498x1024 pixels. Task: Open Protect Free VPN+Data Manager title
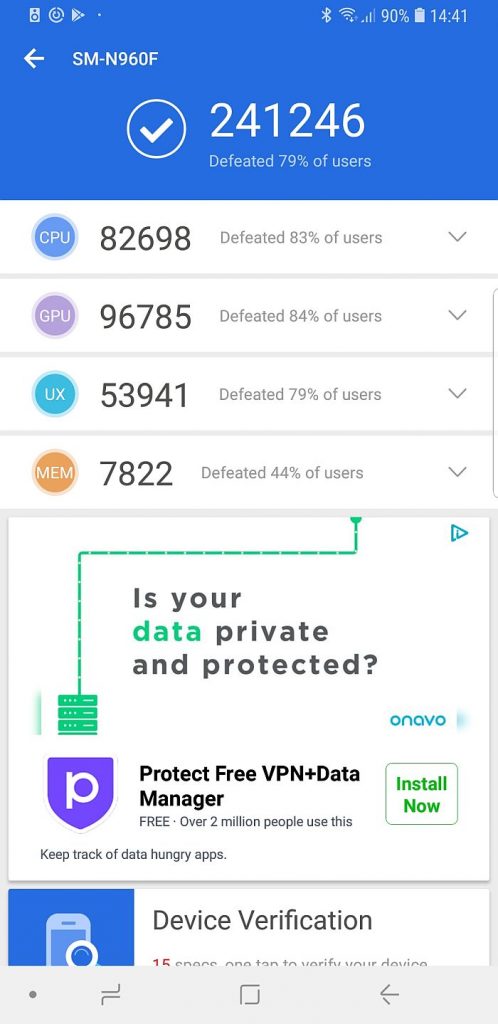pos(249,786)
